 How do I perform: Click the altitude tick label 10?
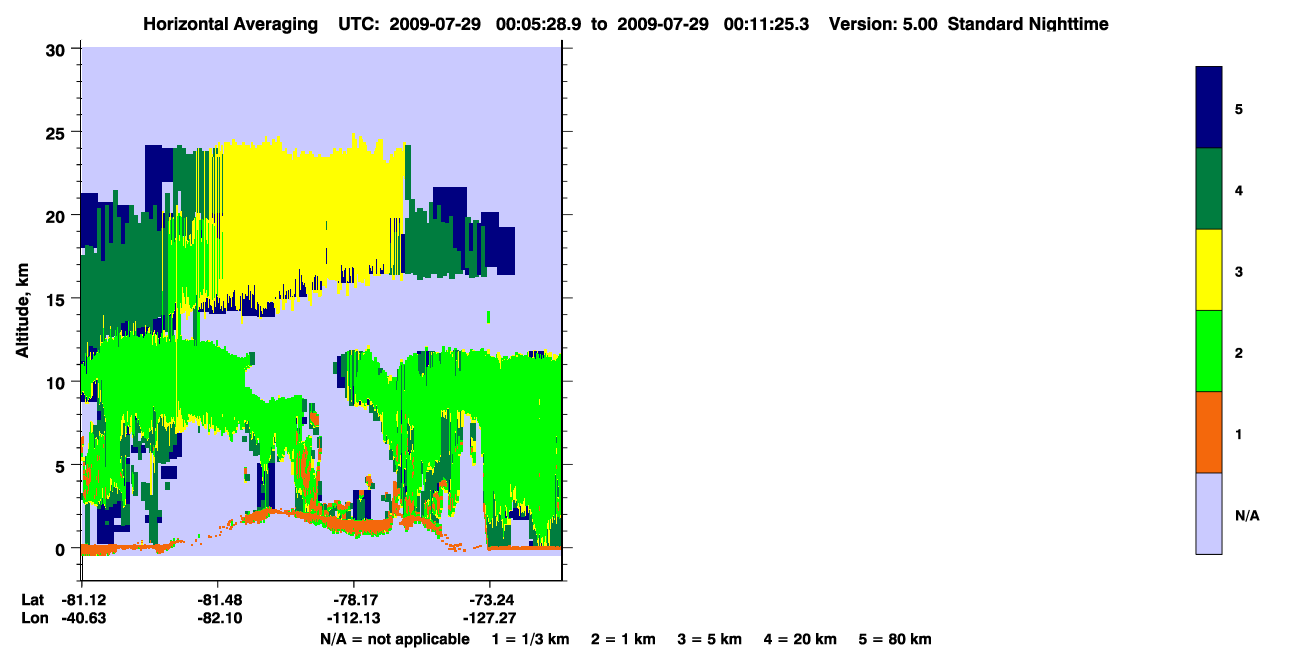click(57, 382)
